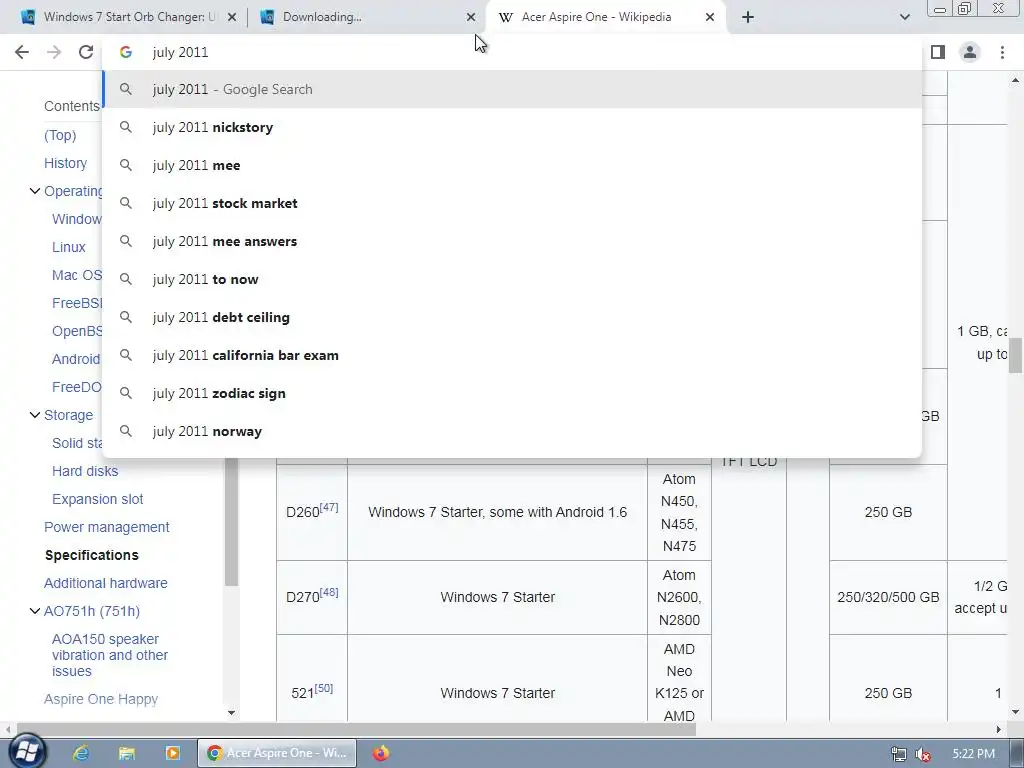Choose suggestion july 2011 nickstory

tap(513, 127)
